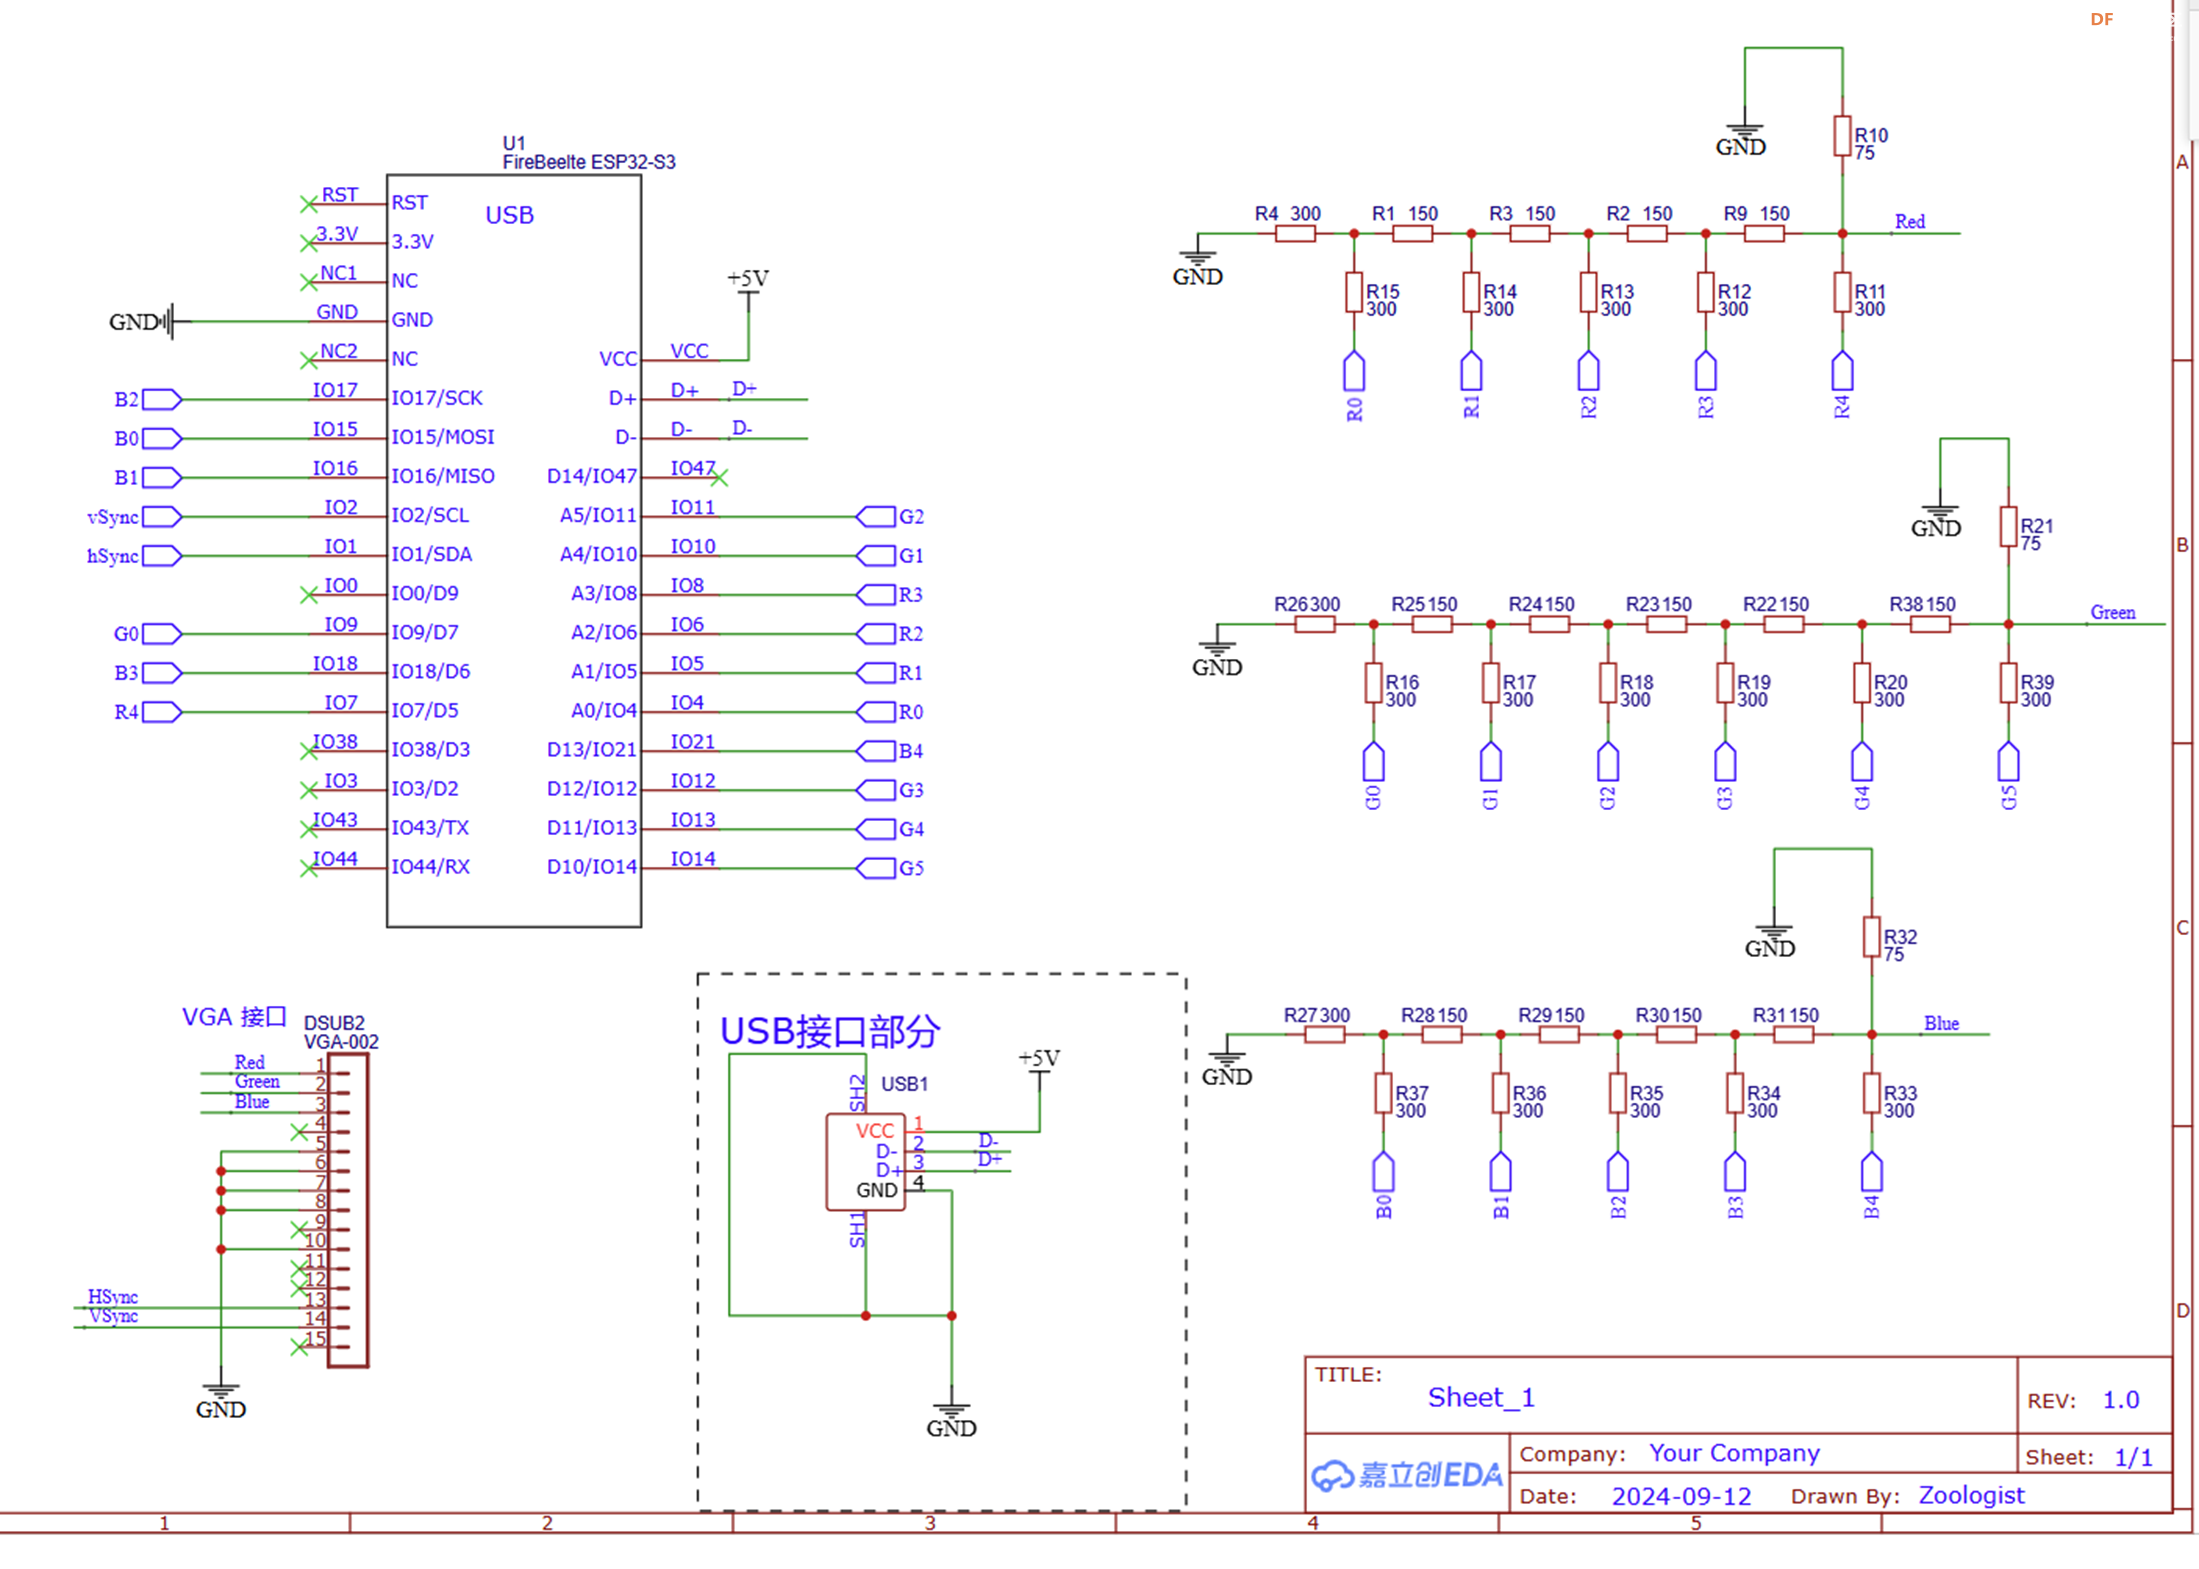Select the IO2/SCL pin label
This screenshot has height=1569, width=2199.
(x=430, y=515)
